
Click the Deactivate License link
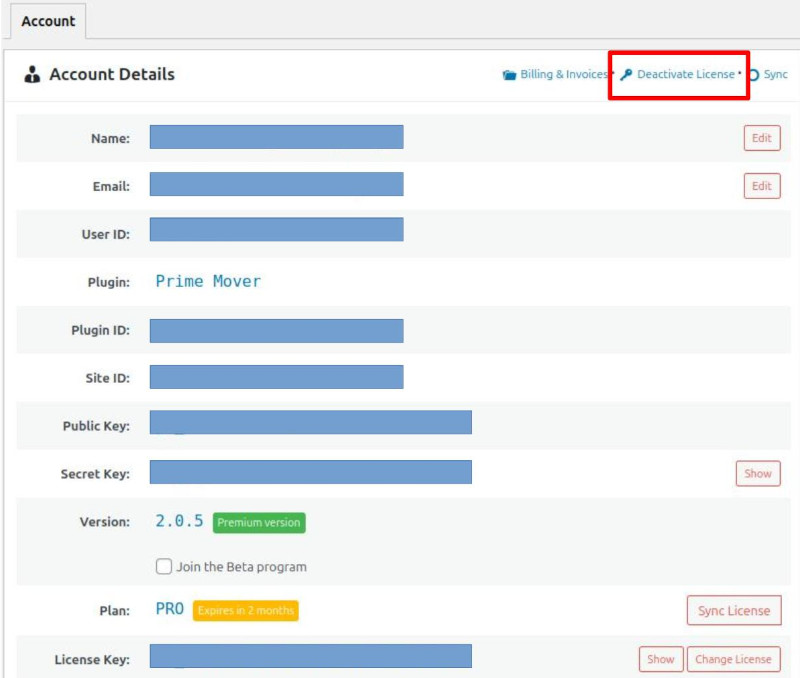coord(686,74)
